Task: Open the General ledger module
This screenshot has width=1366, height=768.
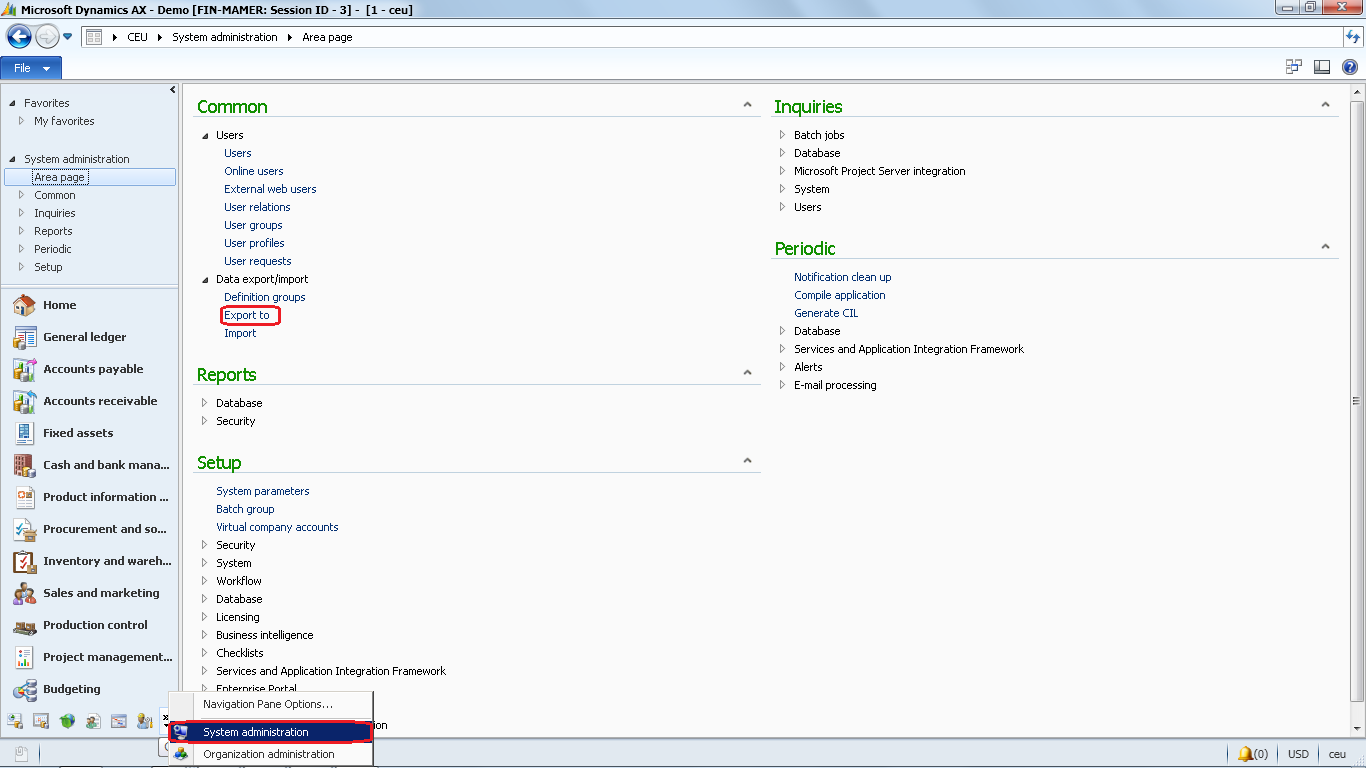Action: 90,337
